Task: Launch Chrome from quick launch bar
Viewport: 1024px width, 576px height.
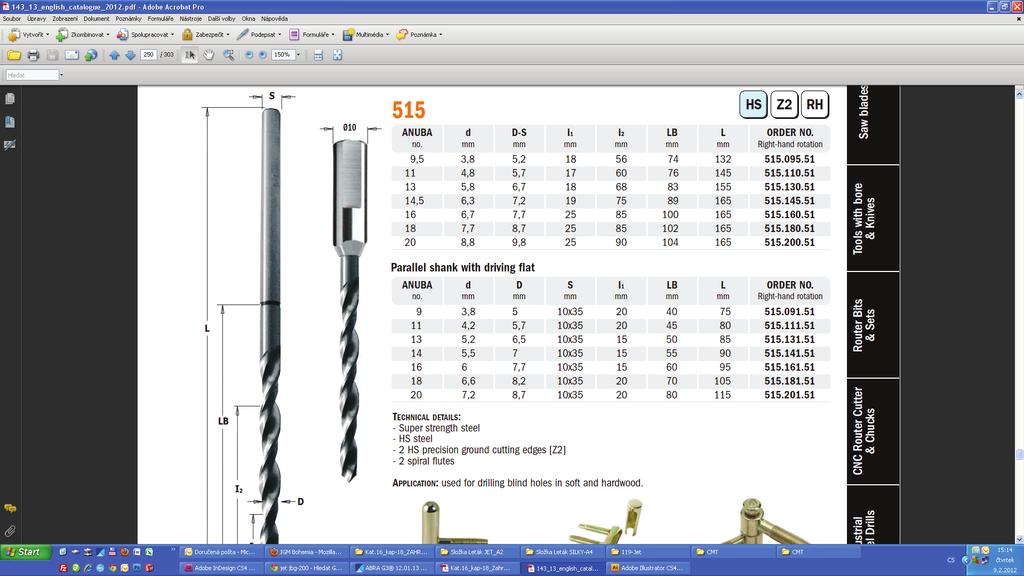Action: (112, 568)
